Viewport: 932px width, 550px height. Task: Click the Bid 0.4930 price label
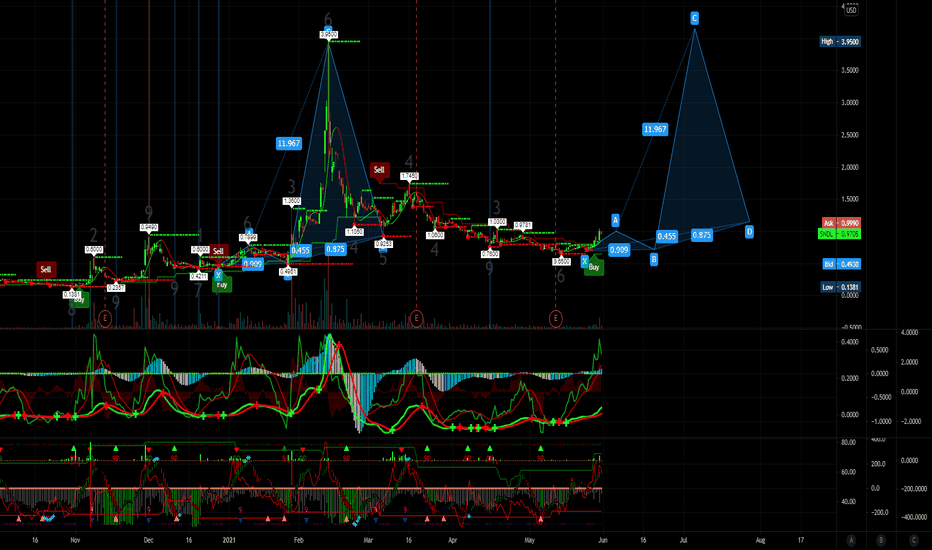tap(840, 264)
